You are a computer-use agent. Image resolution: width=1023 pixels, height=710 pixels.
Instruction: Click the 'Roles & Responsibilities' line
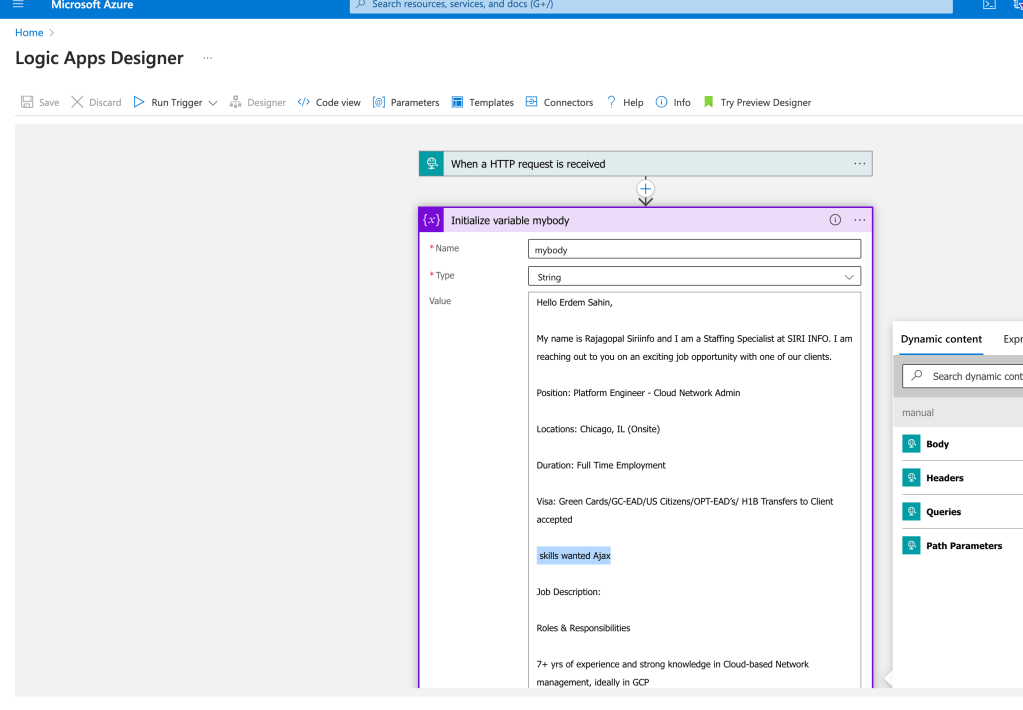coord(583,628)
